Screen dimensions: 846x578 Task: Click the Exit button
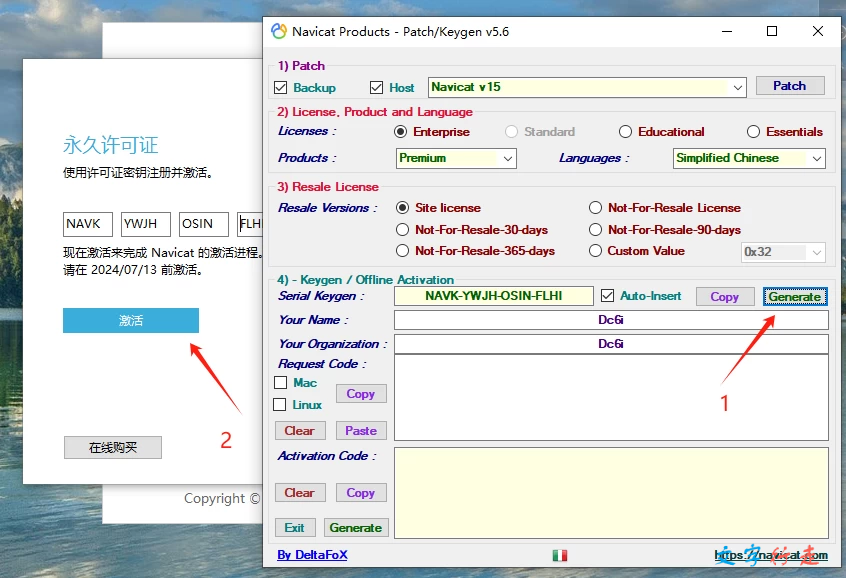tap(295, 528)
